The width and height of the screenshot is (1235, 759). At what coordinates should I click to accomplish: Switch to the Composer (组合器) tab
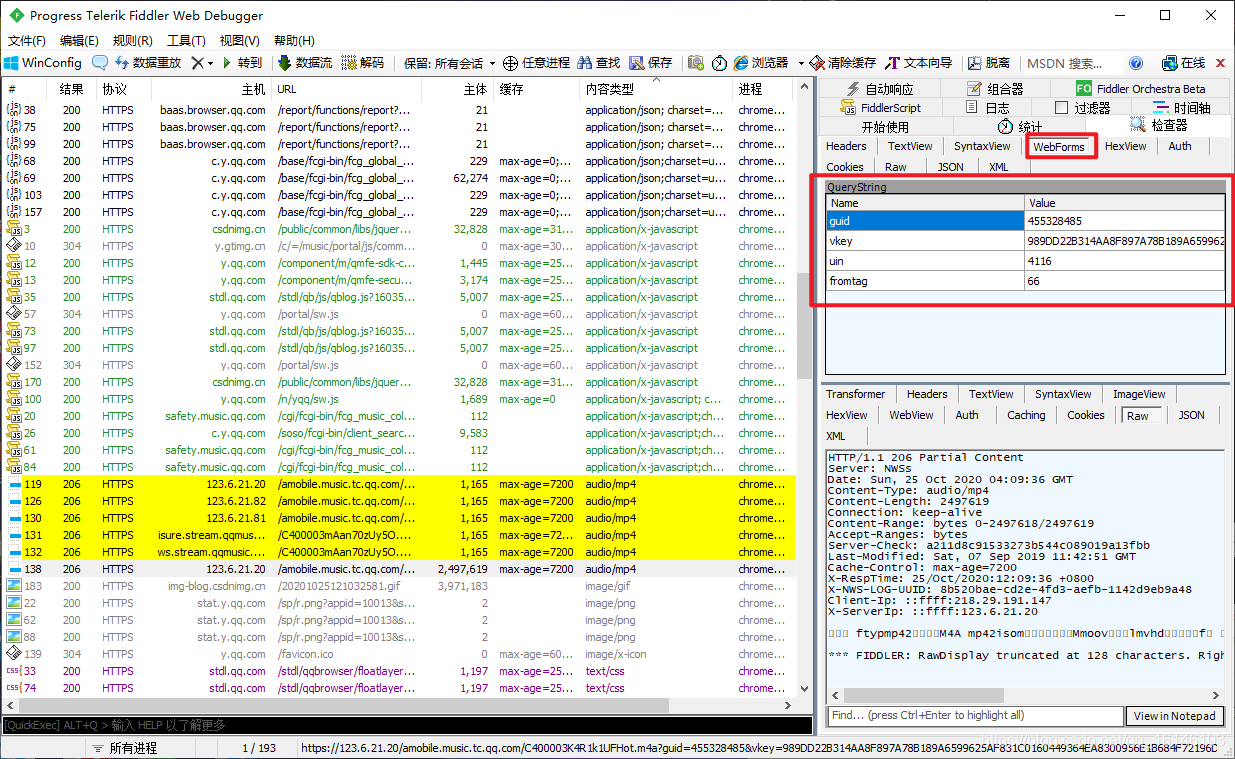click(x=994, y=89)
